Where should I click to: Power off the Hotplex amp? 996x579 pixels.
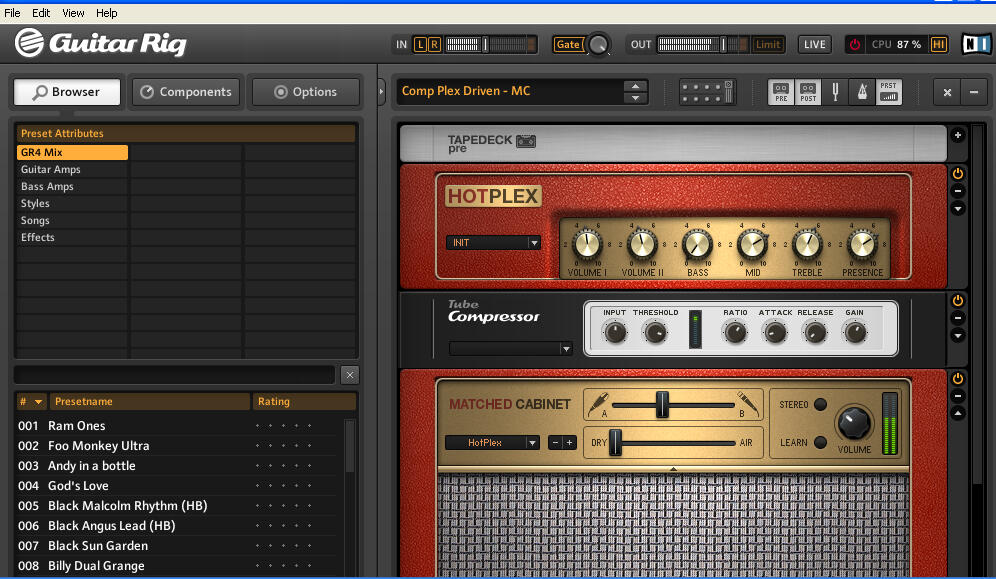957,173
